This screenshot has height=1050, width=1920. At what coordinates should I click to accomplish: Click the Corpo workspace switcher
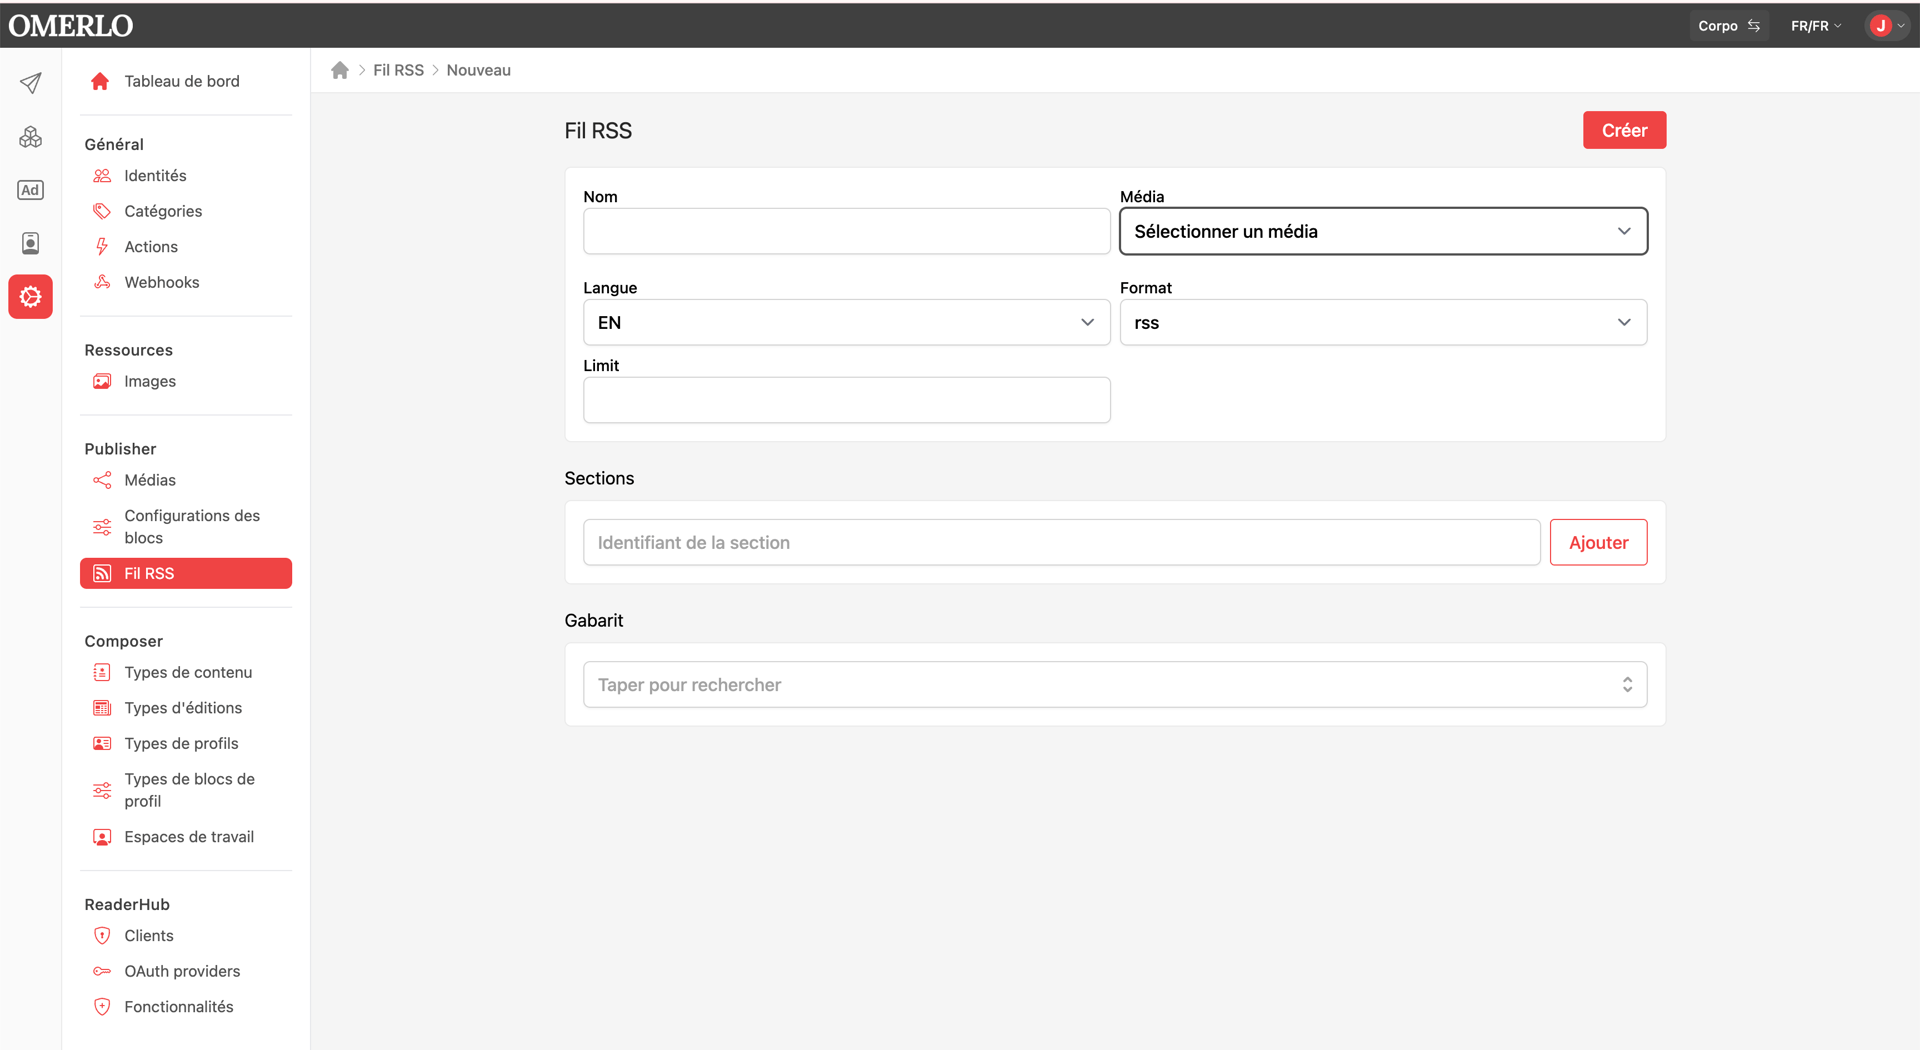click(1728, 26)
